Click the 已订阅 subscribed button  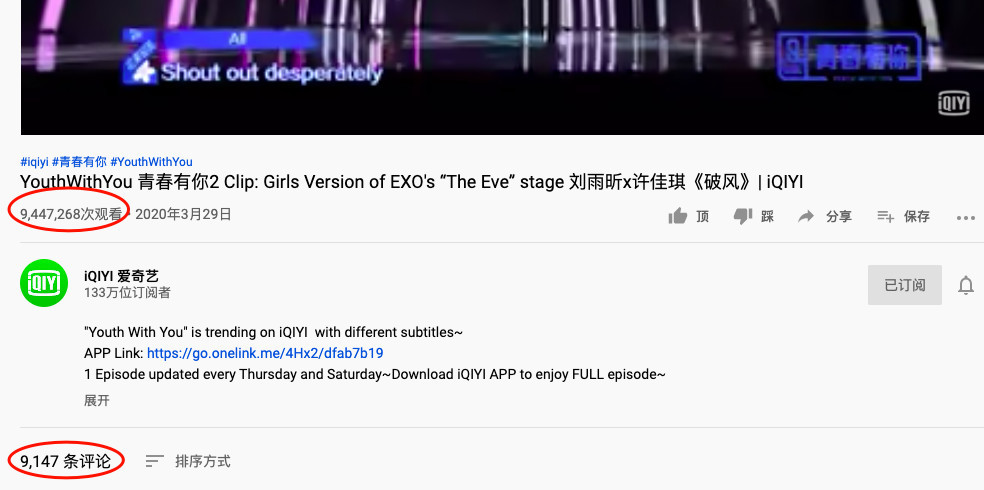[904, 285]
